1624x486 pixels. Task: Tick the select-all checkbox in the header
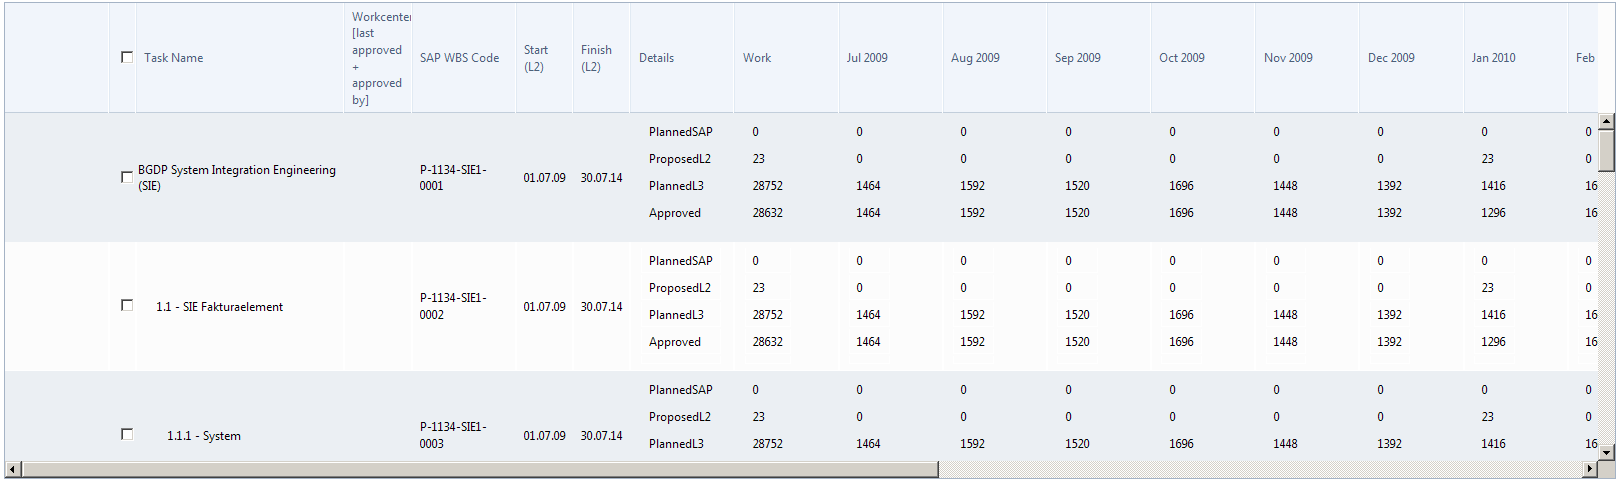127,57
